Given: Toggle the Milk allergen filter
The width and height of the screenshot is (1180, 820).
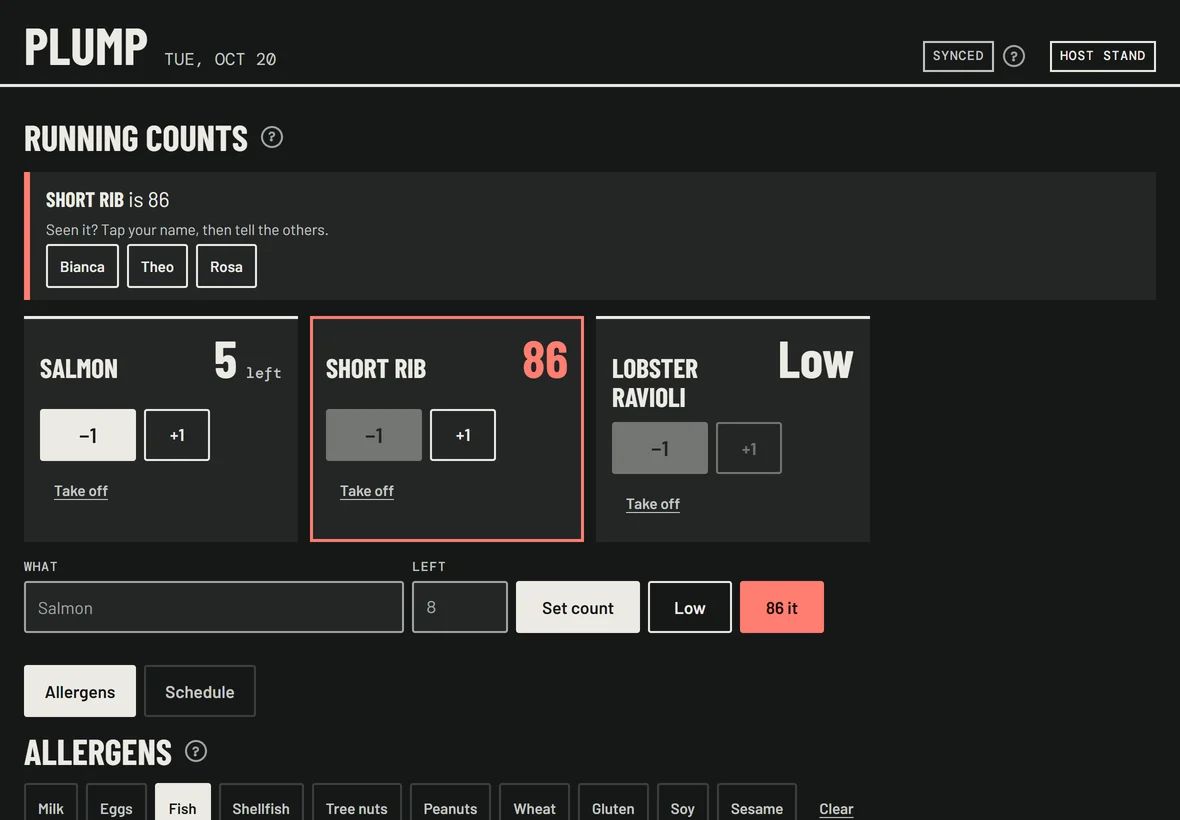Looking at the screenshot, I should click(x=50, y=802).
